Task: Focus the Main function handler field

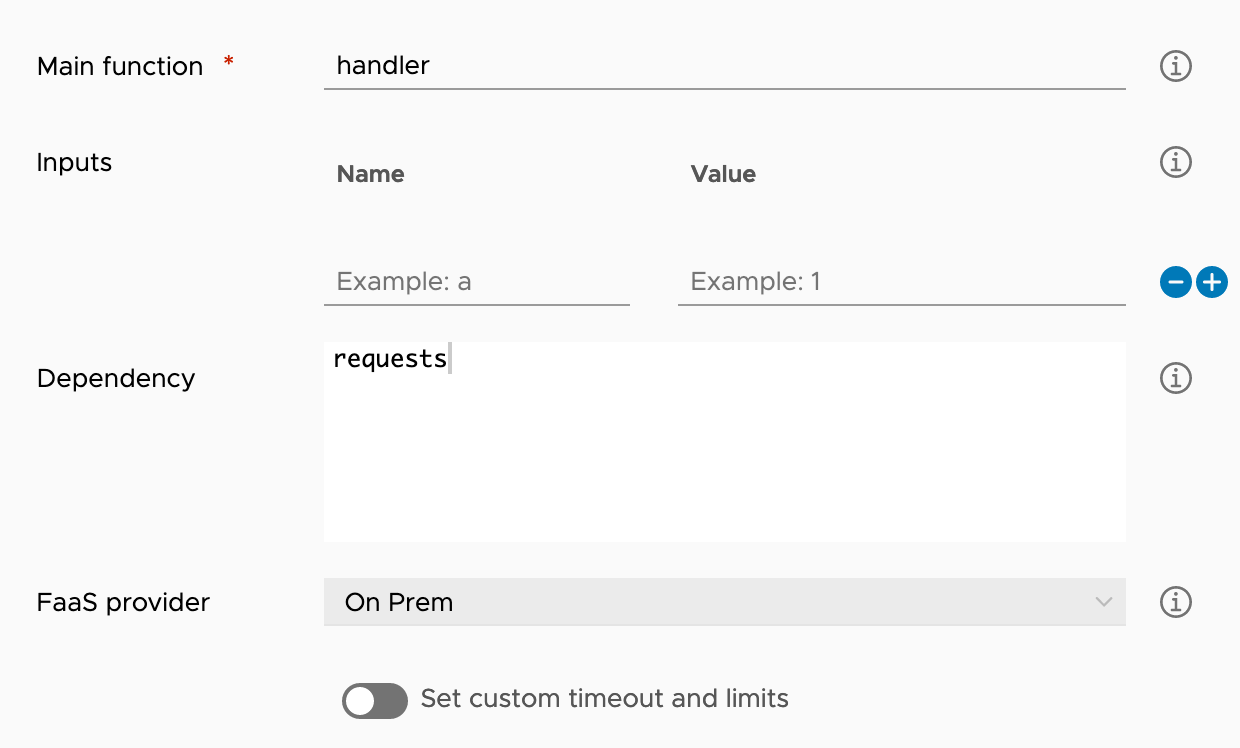Action: click(724, 67)
